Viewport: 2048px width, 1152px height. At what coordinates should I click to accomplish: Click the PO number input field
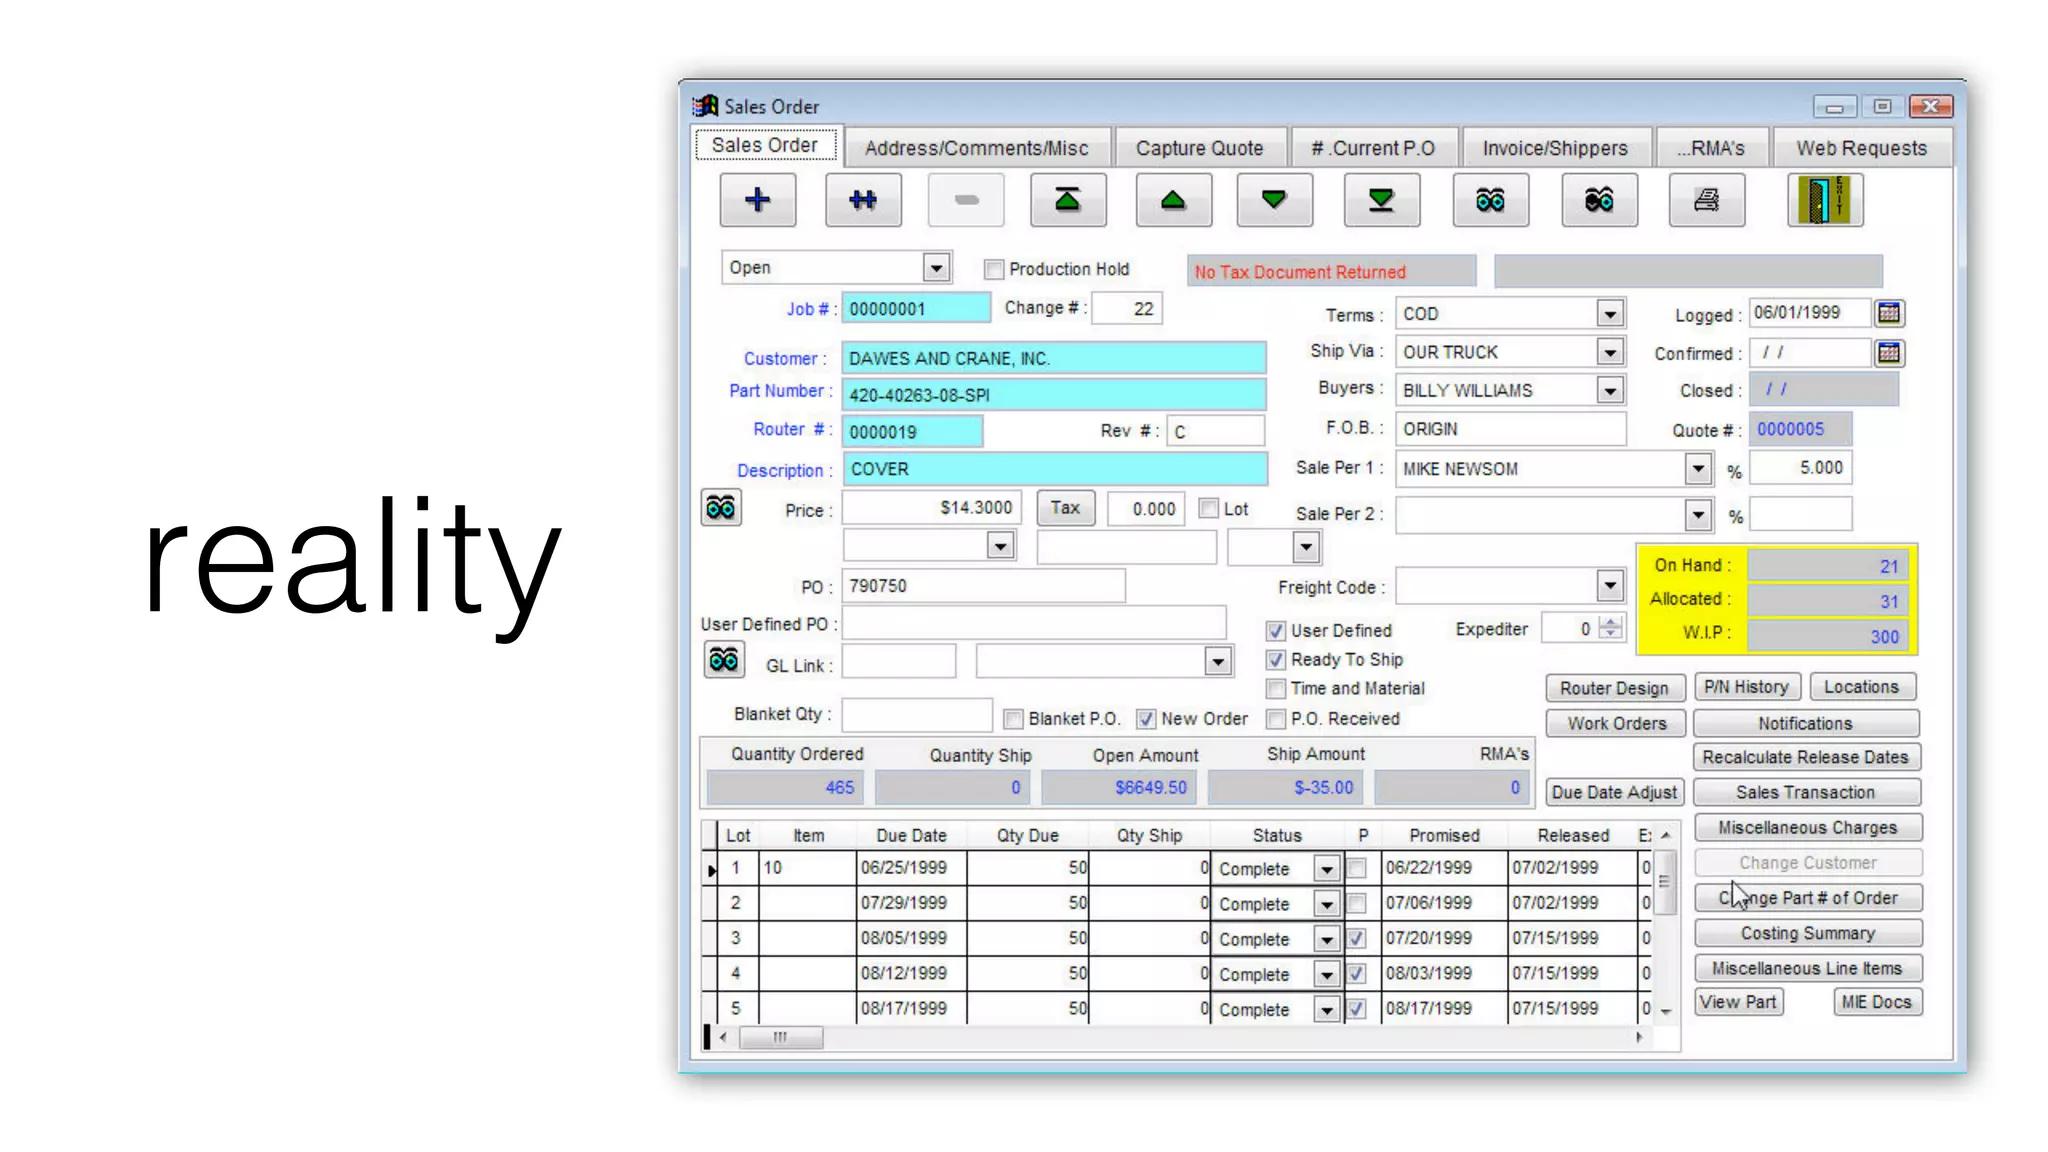[983, 586]
